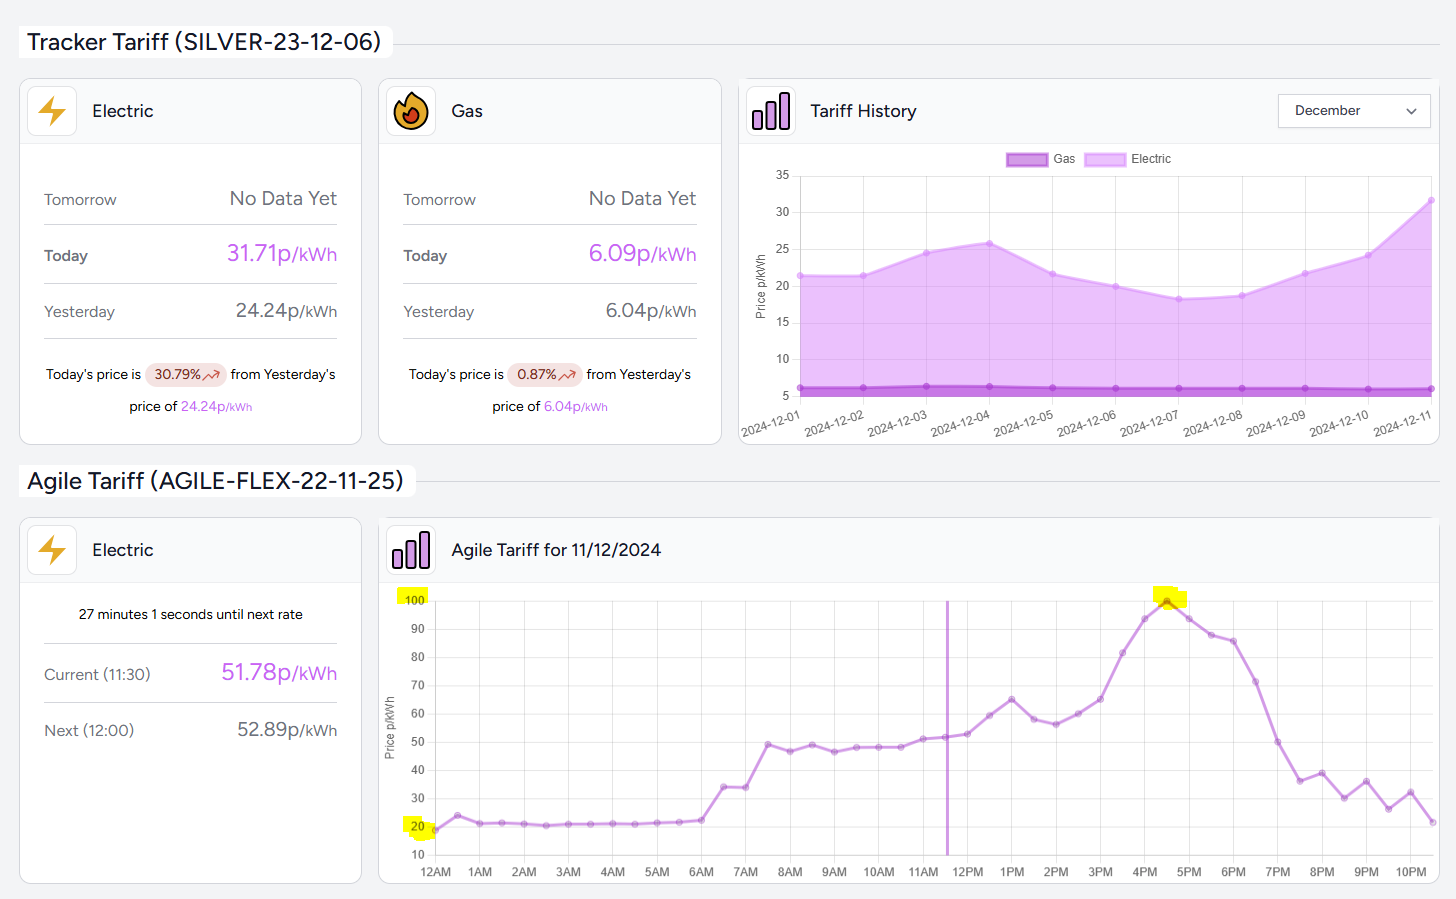The width and height of the screenshot is (1456, 899).
Task: Click the 31.71p/kWh Today electric price
Action: 281,253
